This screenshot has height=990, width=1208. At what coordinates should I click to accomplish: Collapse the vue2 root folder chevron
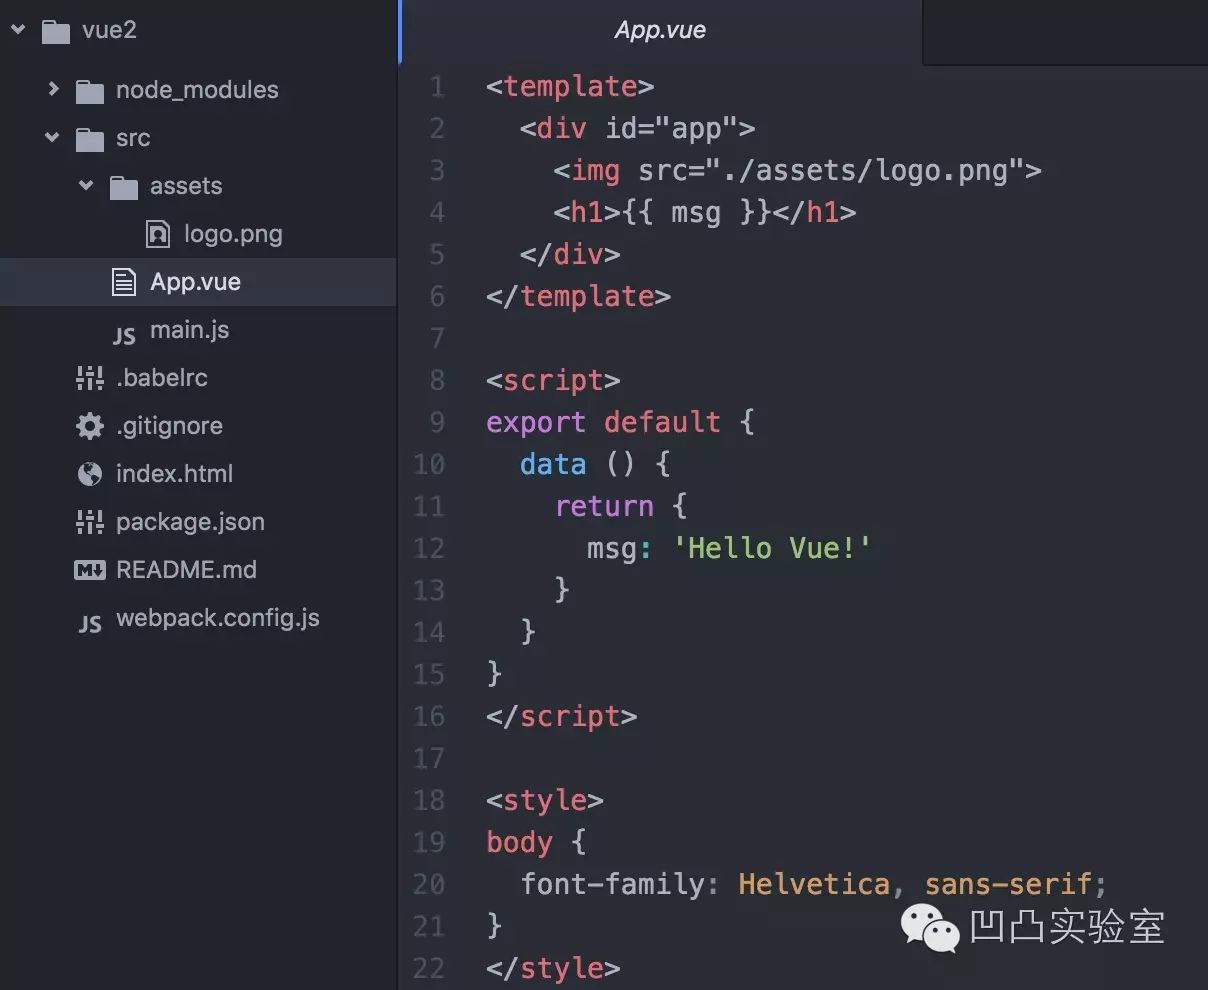[x=18, y=30]
